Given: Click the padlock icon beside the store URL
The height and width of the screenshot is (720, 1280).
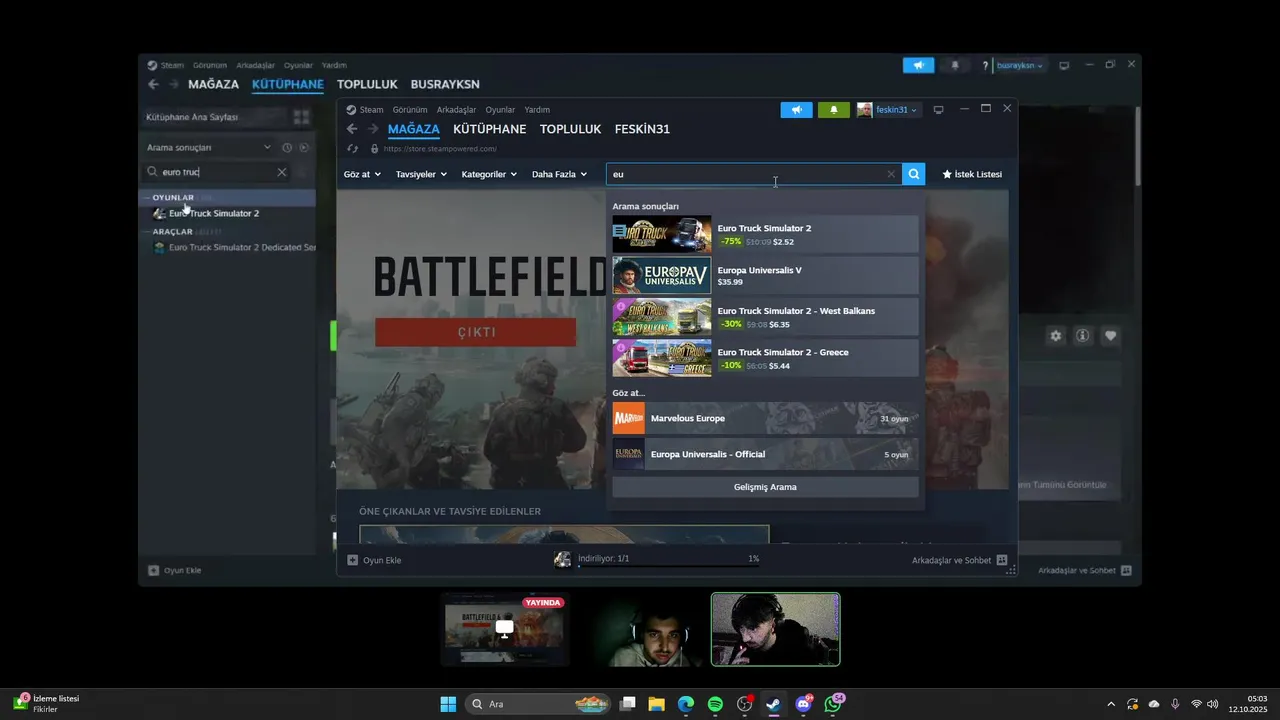Looking at the screenshot, I should [x=375, y=149].
